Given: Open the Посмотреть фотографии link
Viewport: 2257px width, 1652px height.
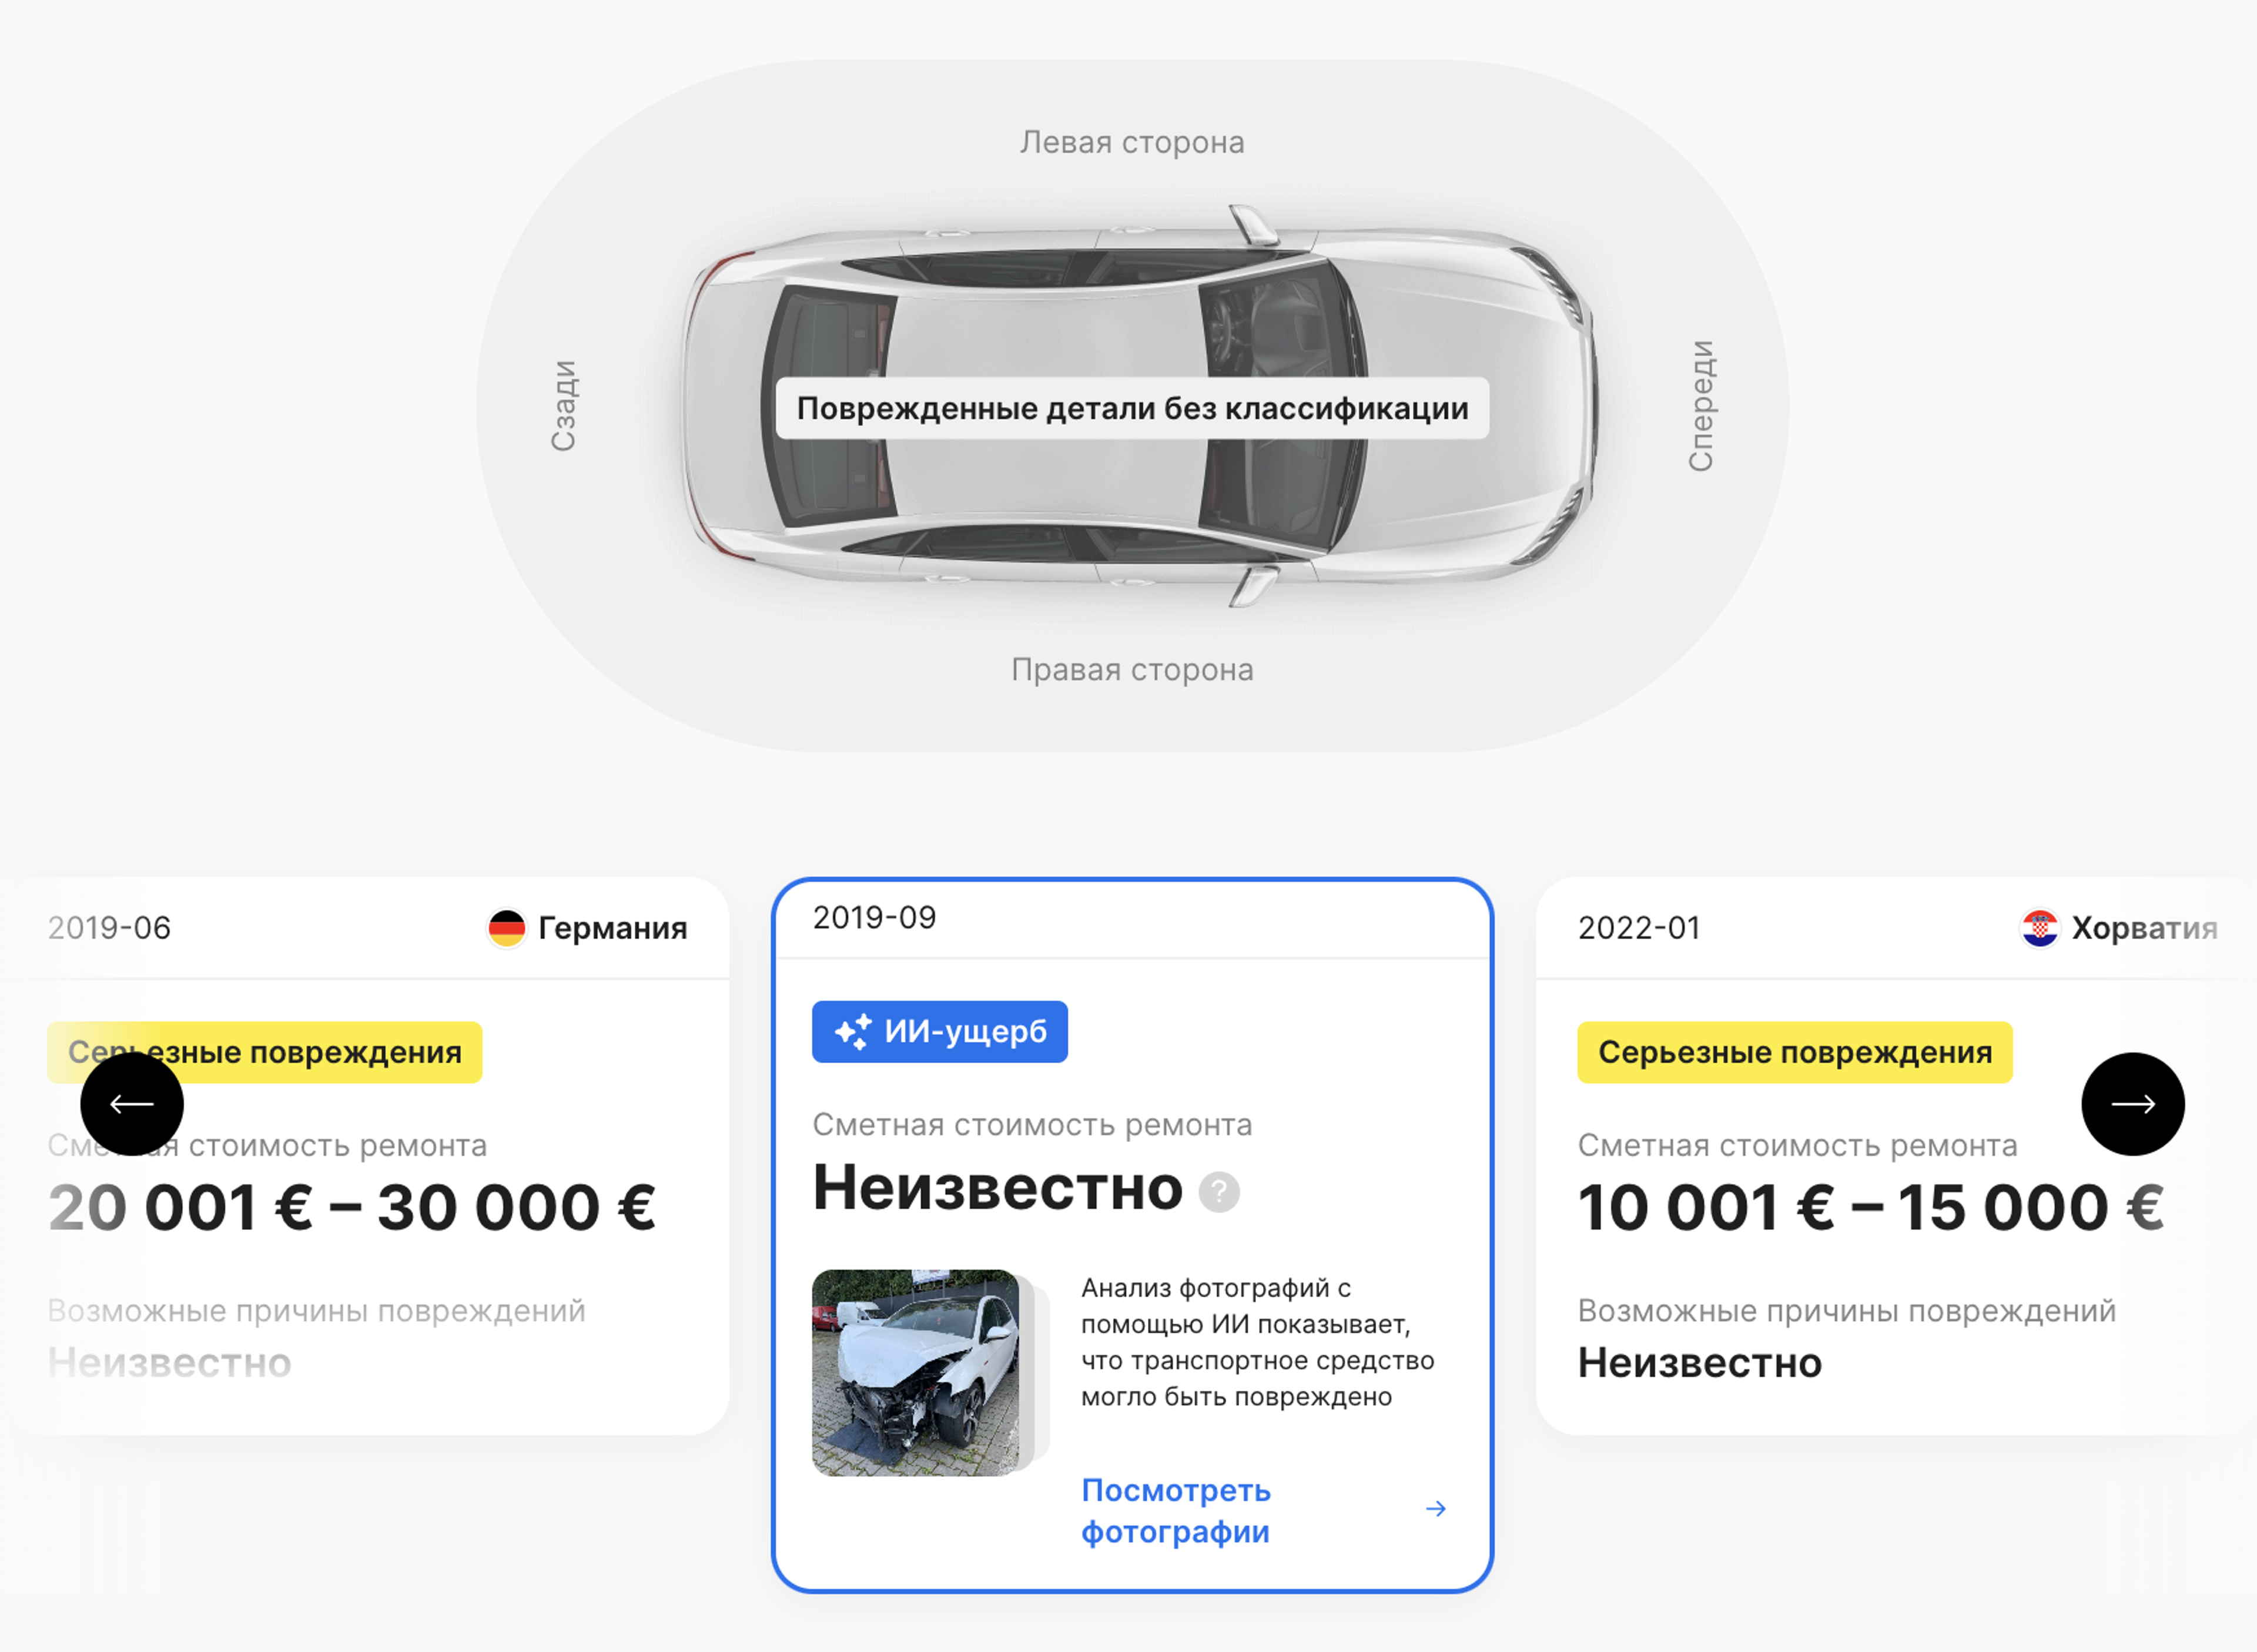Looking at the screenshot, I should tap(1176, 1511).
